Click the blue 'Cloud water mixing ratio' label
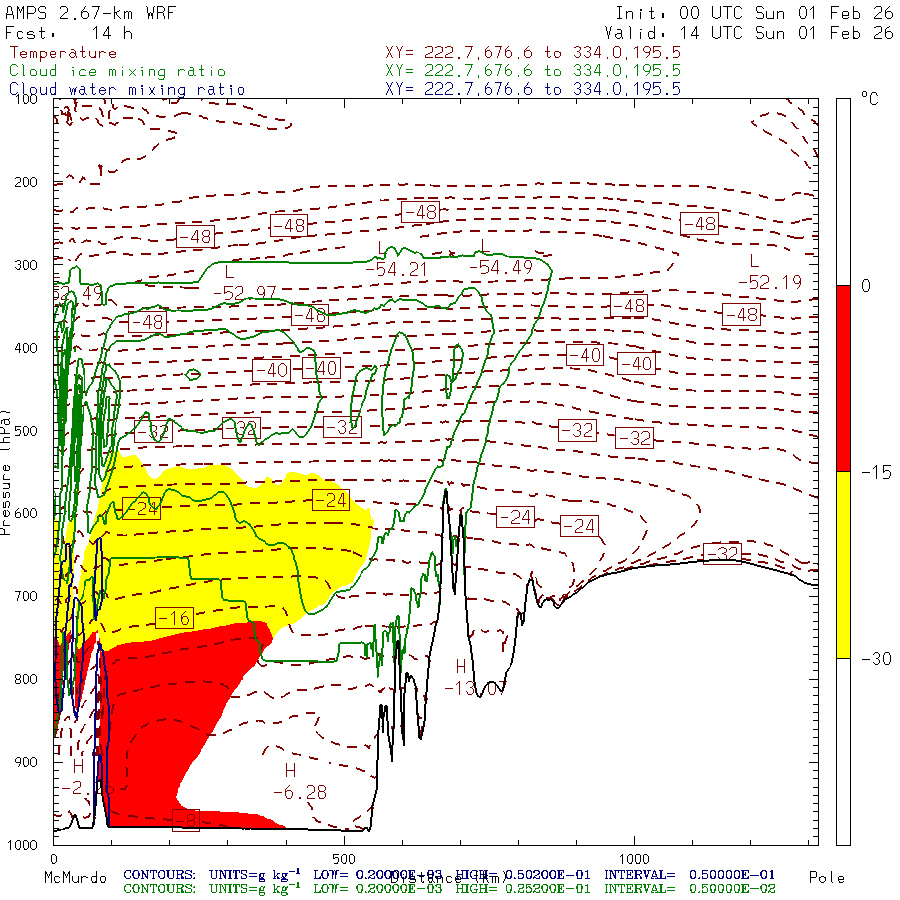 click(x=127, y=90)
